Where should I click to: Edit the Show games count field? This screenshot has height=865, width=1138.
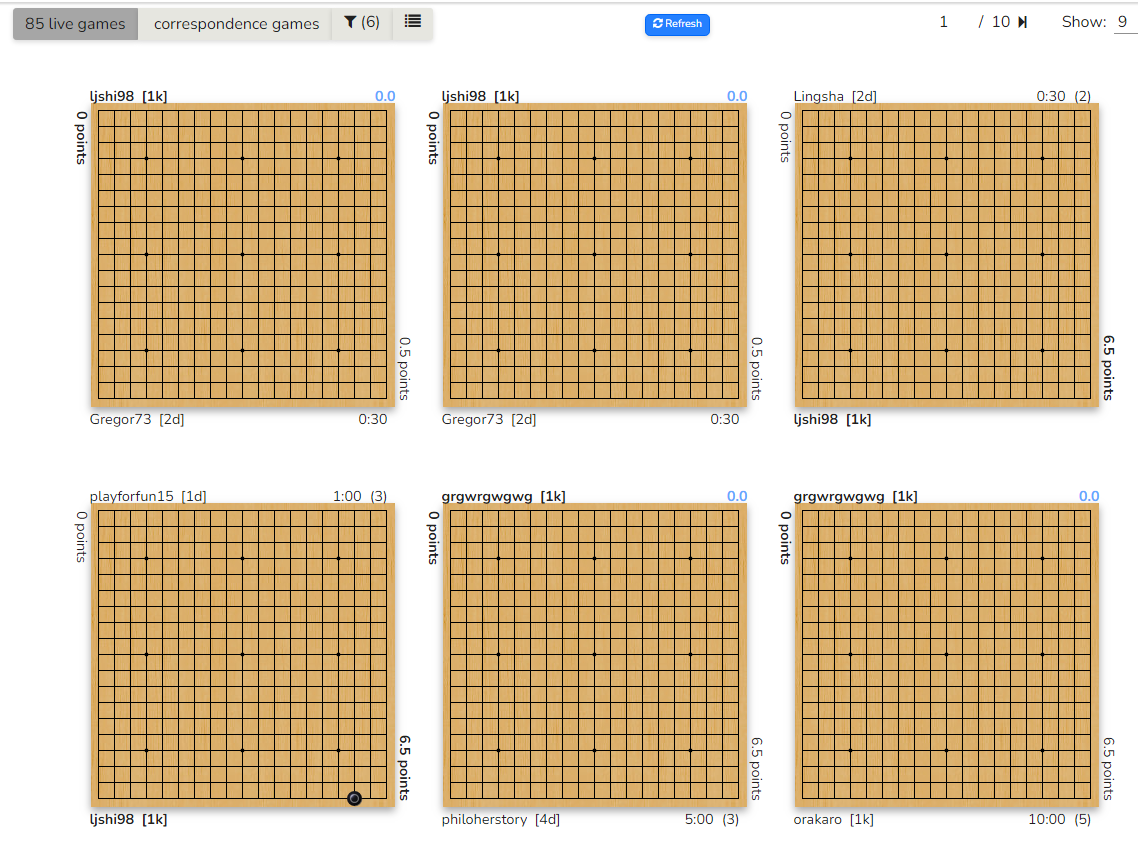click(x=1124, y=22)
